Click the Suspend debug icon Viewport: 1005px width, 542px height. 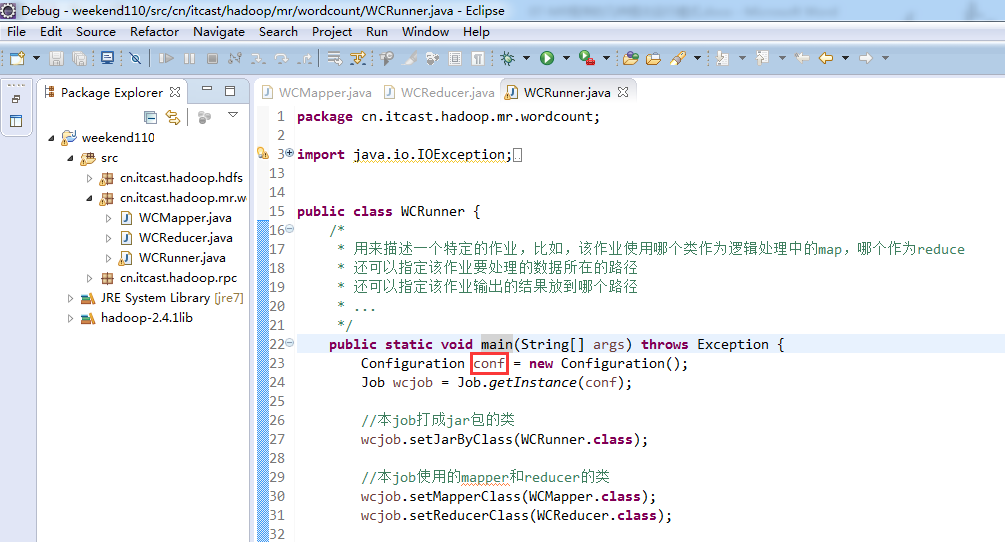tap(190, 58)
